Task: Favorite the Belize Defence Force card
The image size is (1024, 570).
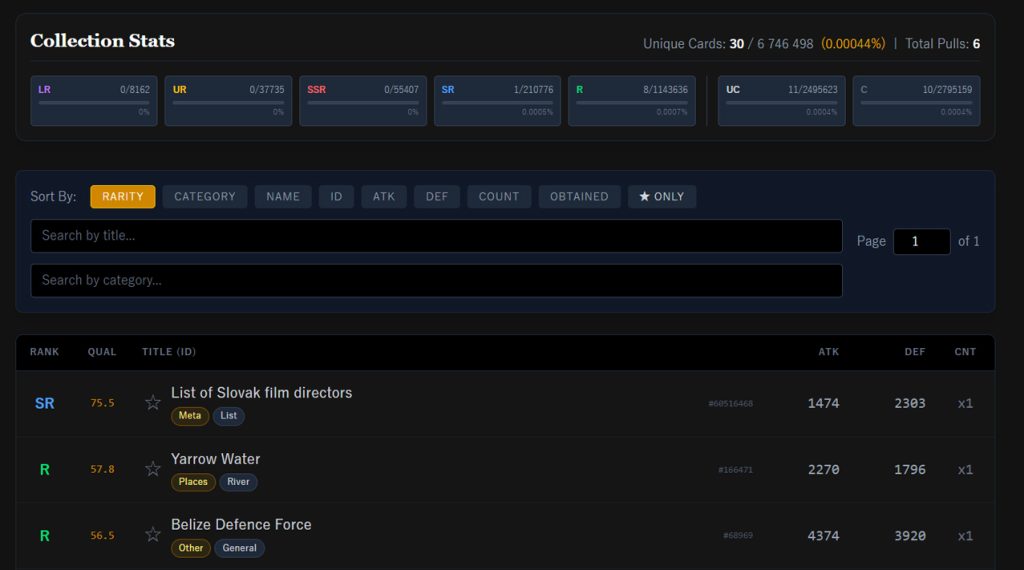Action: (153, 535)
